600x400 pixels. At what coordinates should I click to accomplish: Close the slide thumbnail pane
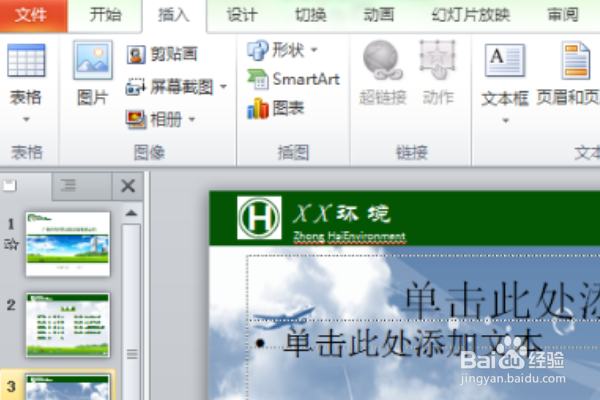coord(128,186)
